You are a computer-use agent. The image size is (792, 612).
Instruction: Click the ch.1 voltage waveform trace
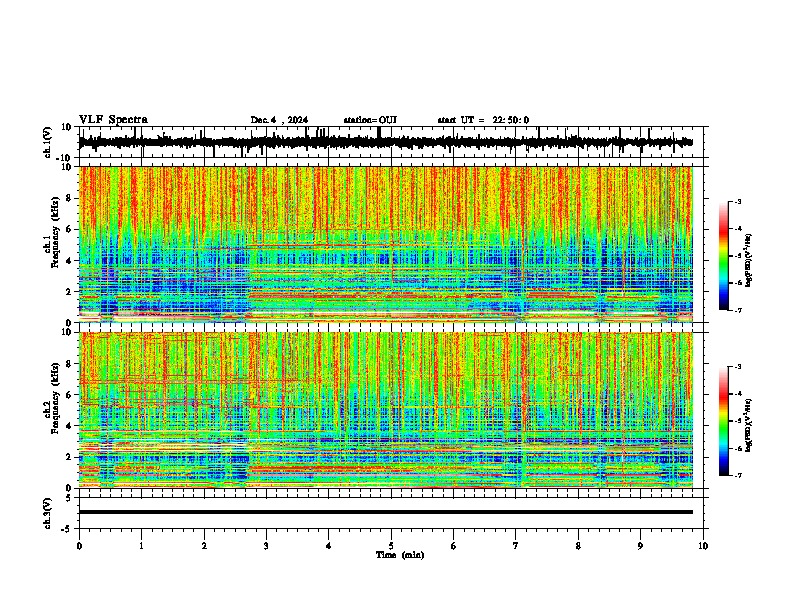tap(385, 142)
